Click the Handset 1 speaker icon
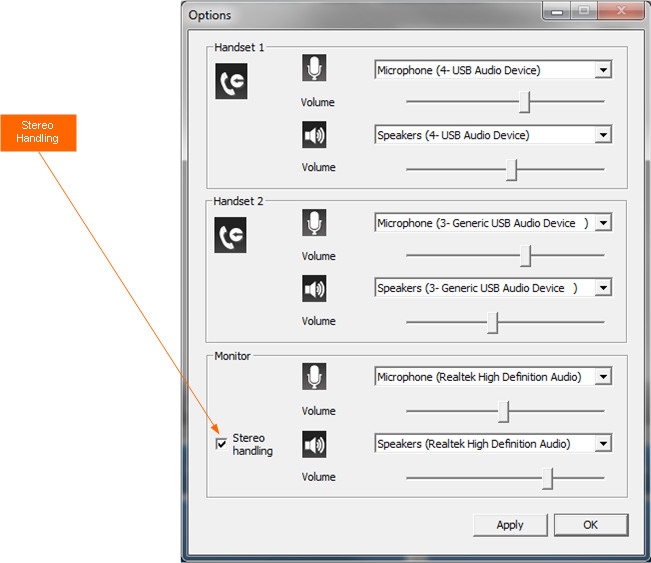651x563 pixels. (314, 135)
